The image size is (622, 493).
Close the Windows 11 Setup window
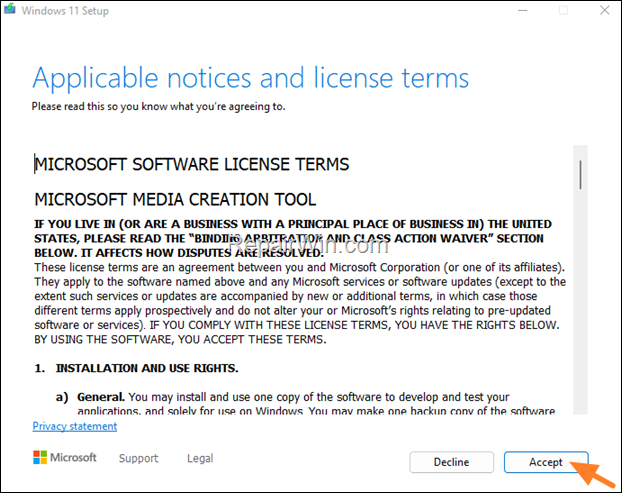605,10
